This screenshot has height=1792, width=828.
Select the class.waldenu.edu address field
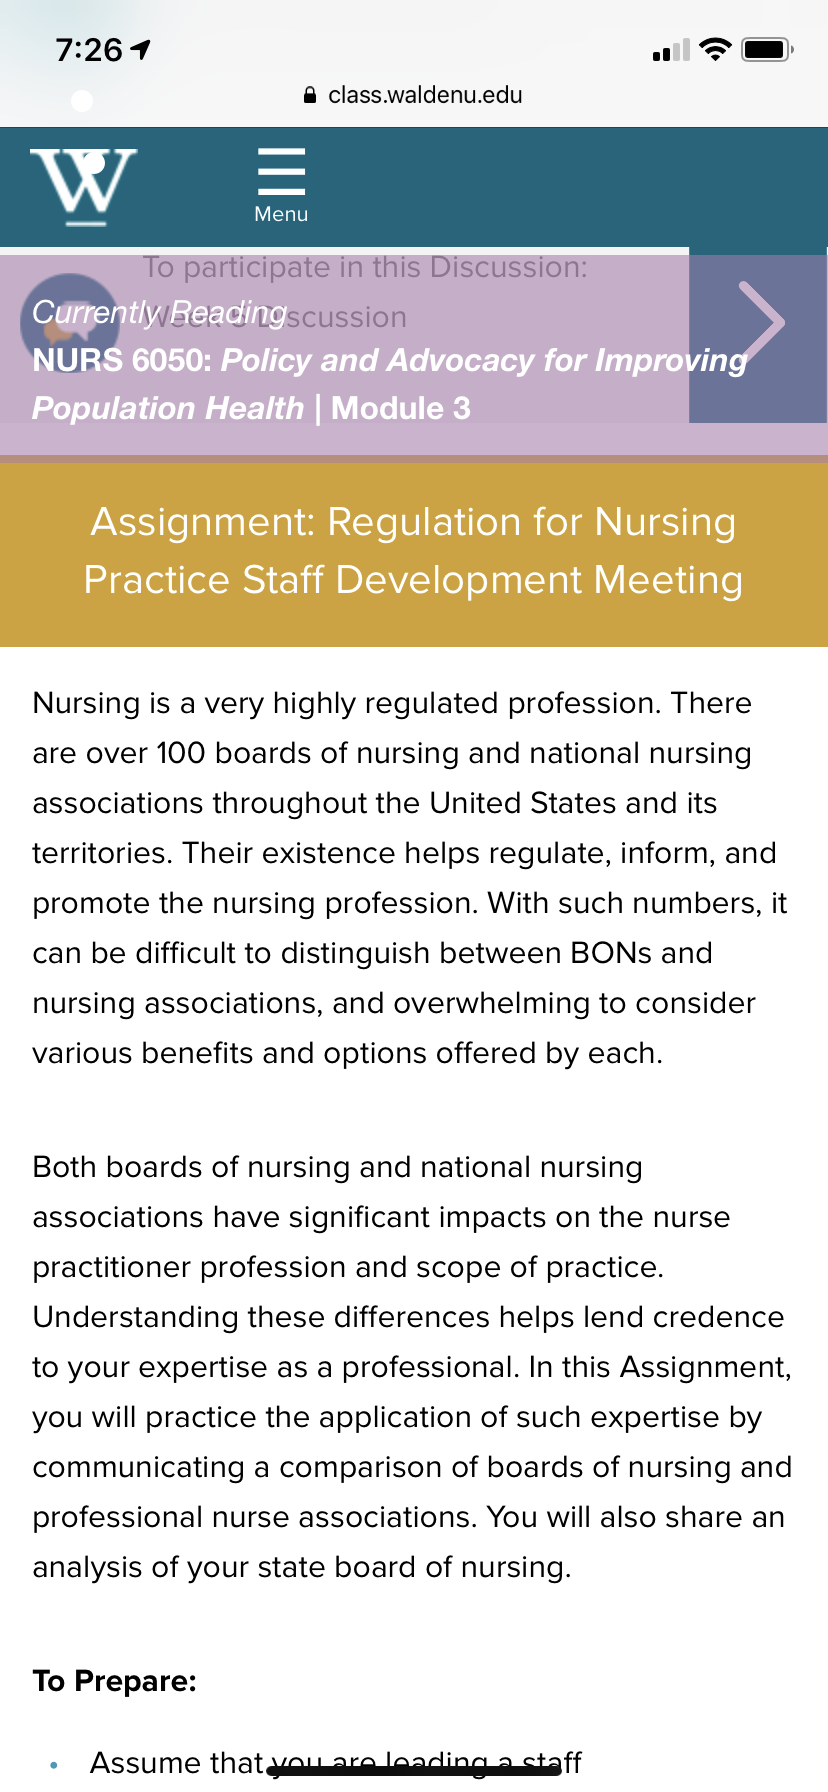413,95
